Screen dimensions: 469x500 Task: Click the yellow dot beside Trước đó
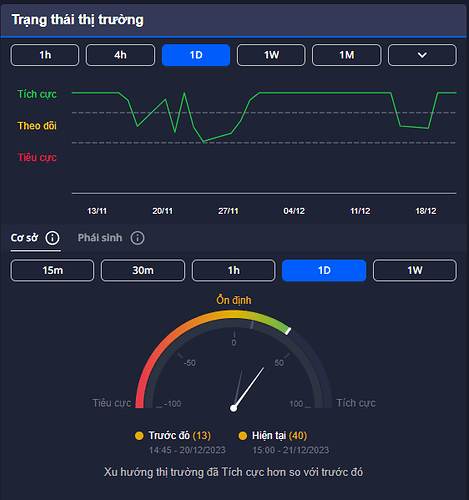[139, 436]
